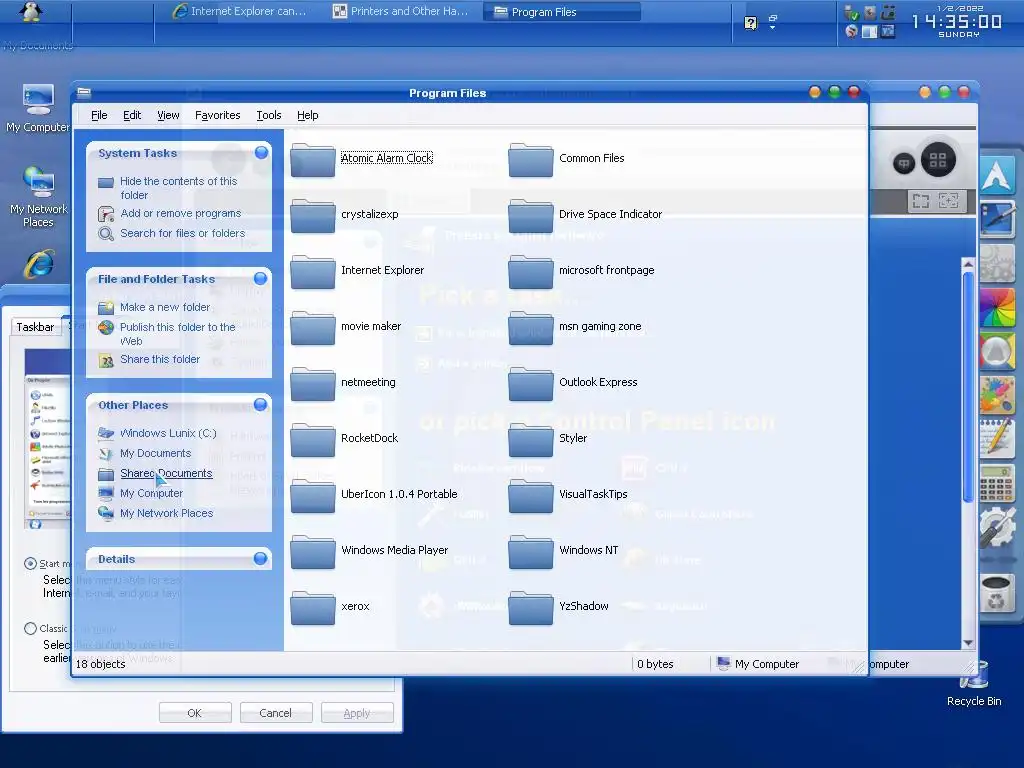Image resolution: width=1024 pixels, height=768 pixels.
Task: Switch to the Taskbar tab
Action: pos(35,327)
